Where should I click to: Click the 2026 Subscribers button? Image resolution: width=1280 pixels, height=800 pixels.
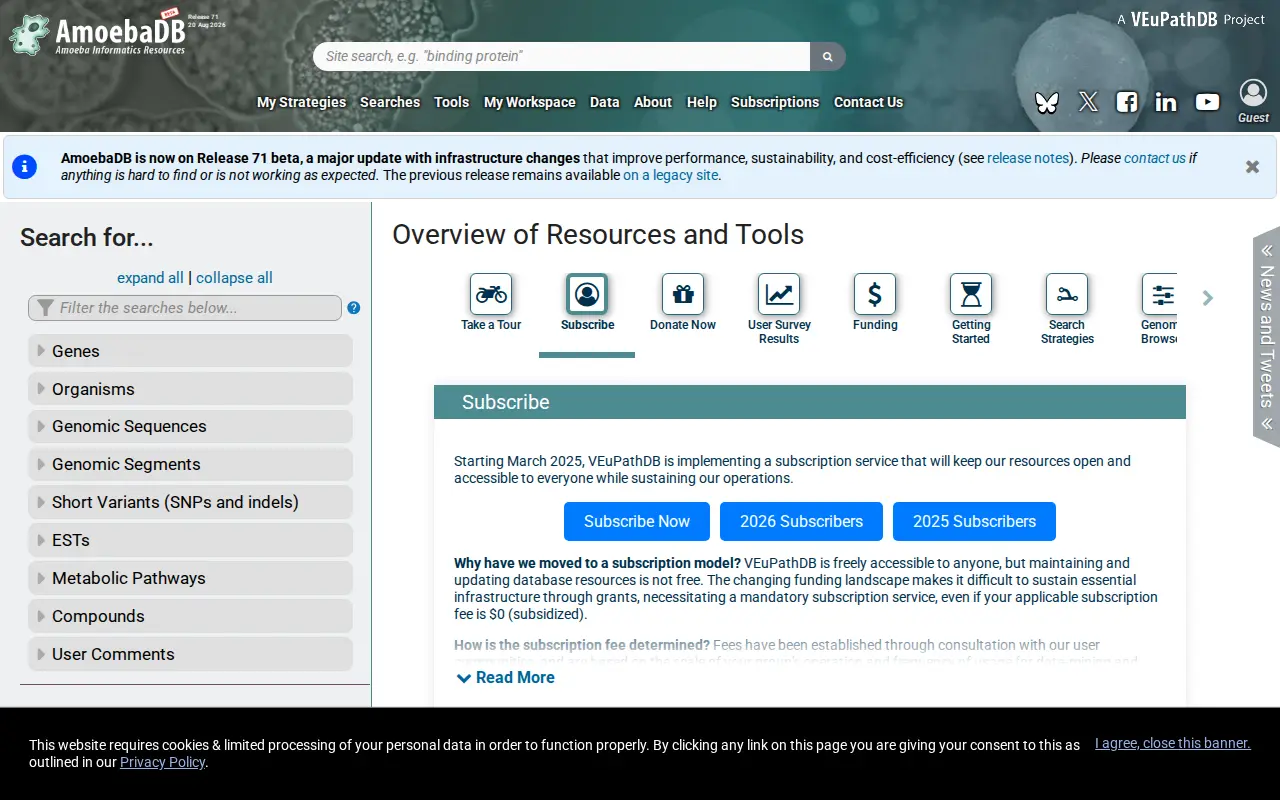801,521
